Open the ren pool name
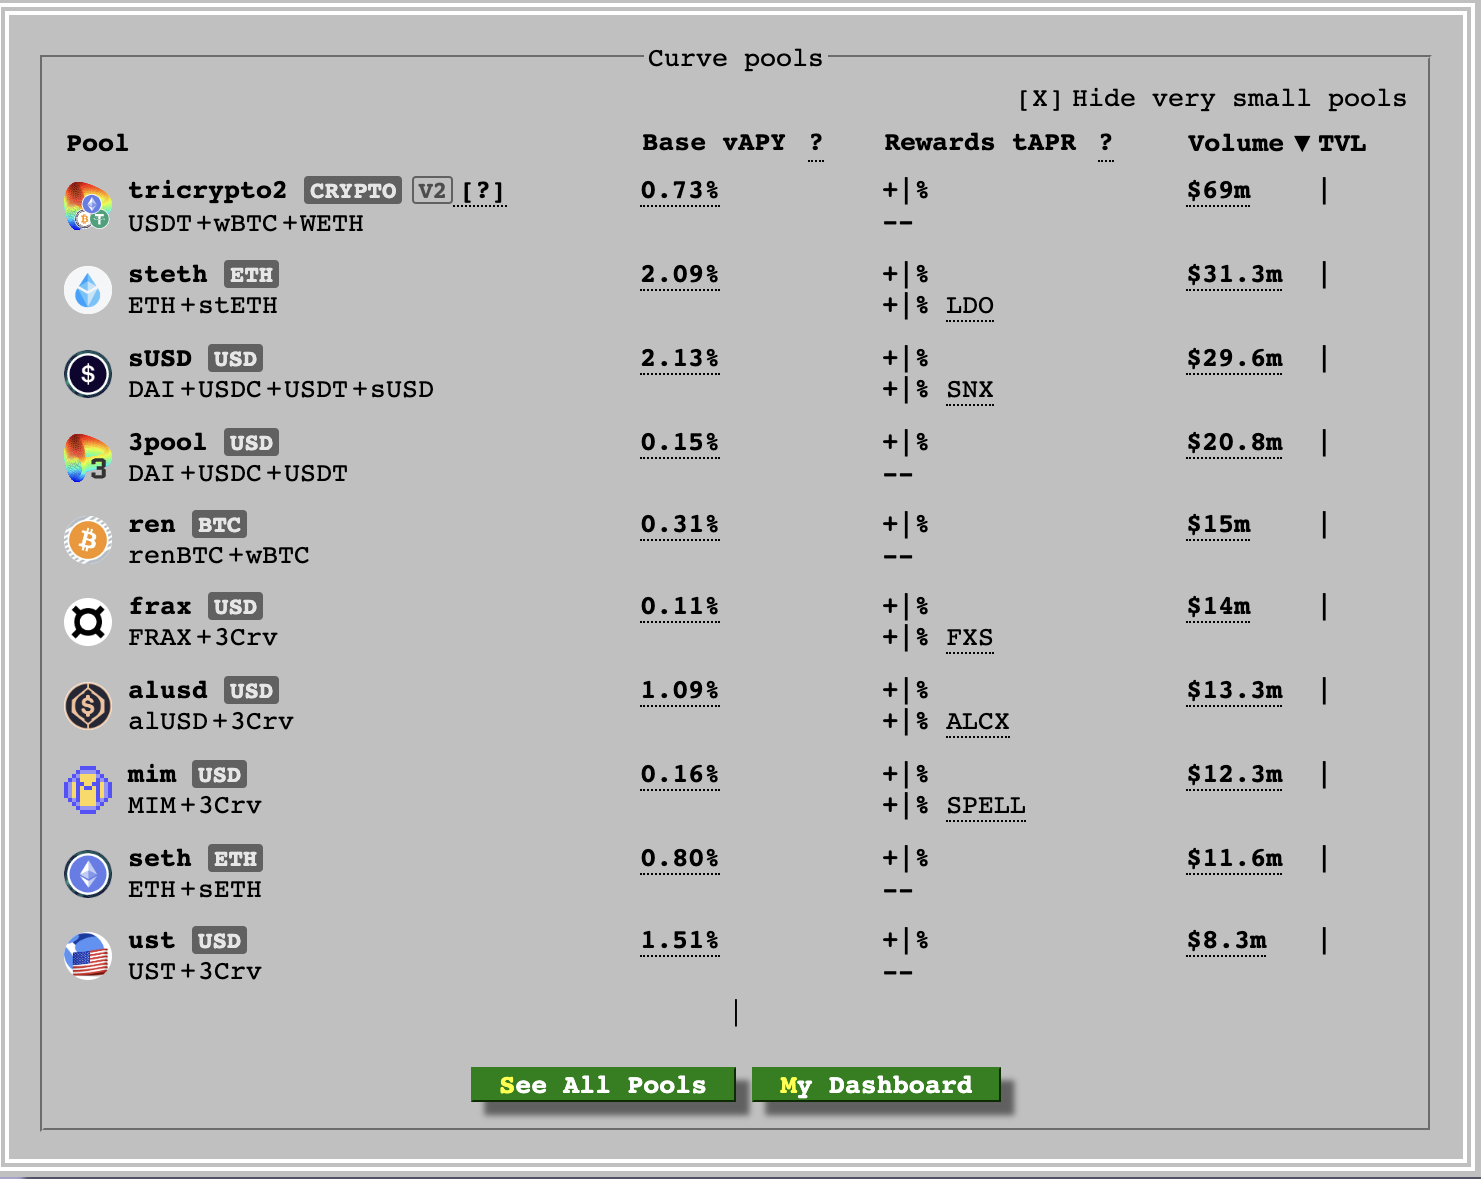 point(152,524)
